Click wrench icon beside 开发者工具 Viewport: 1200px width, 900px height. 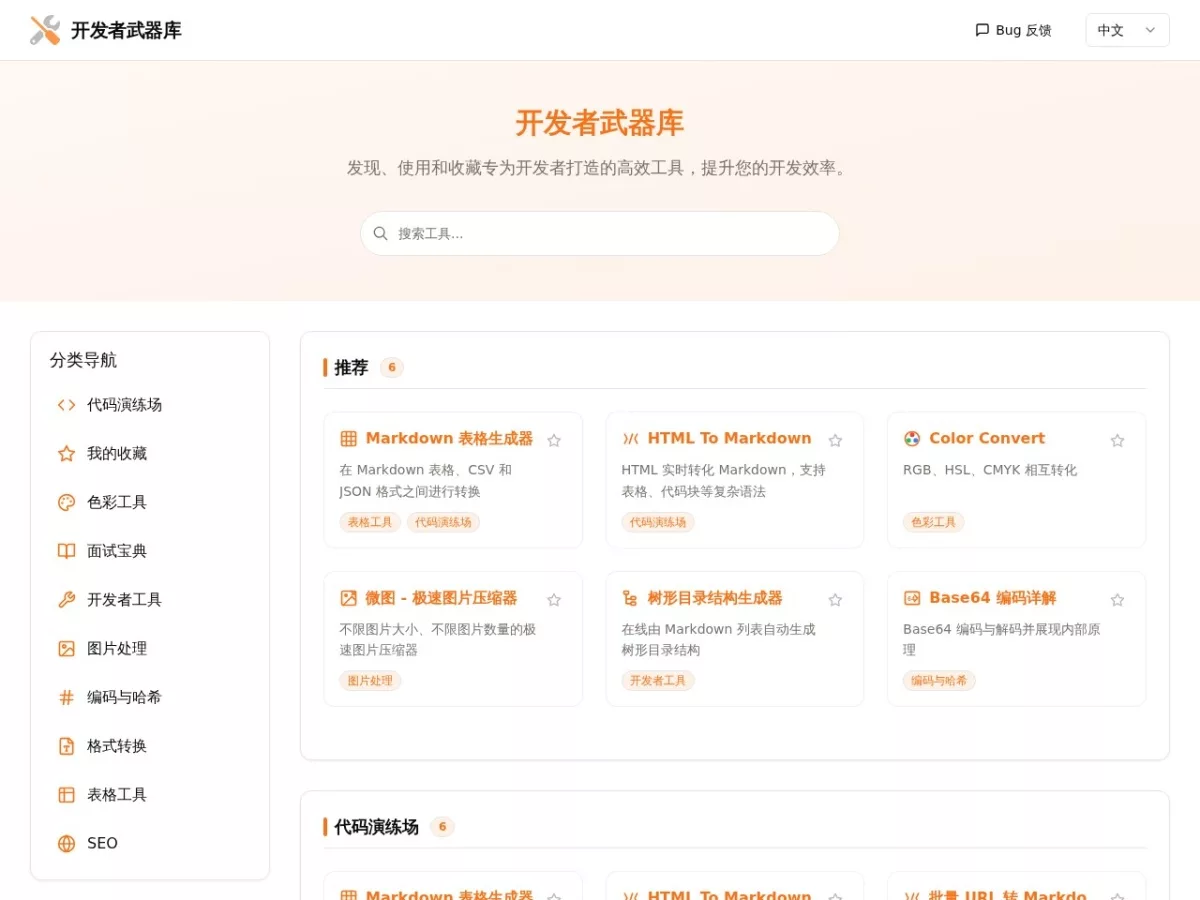67,600
